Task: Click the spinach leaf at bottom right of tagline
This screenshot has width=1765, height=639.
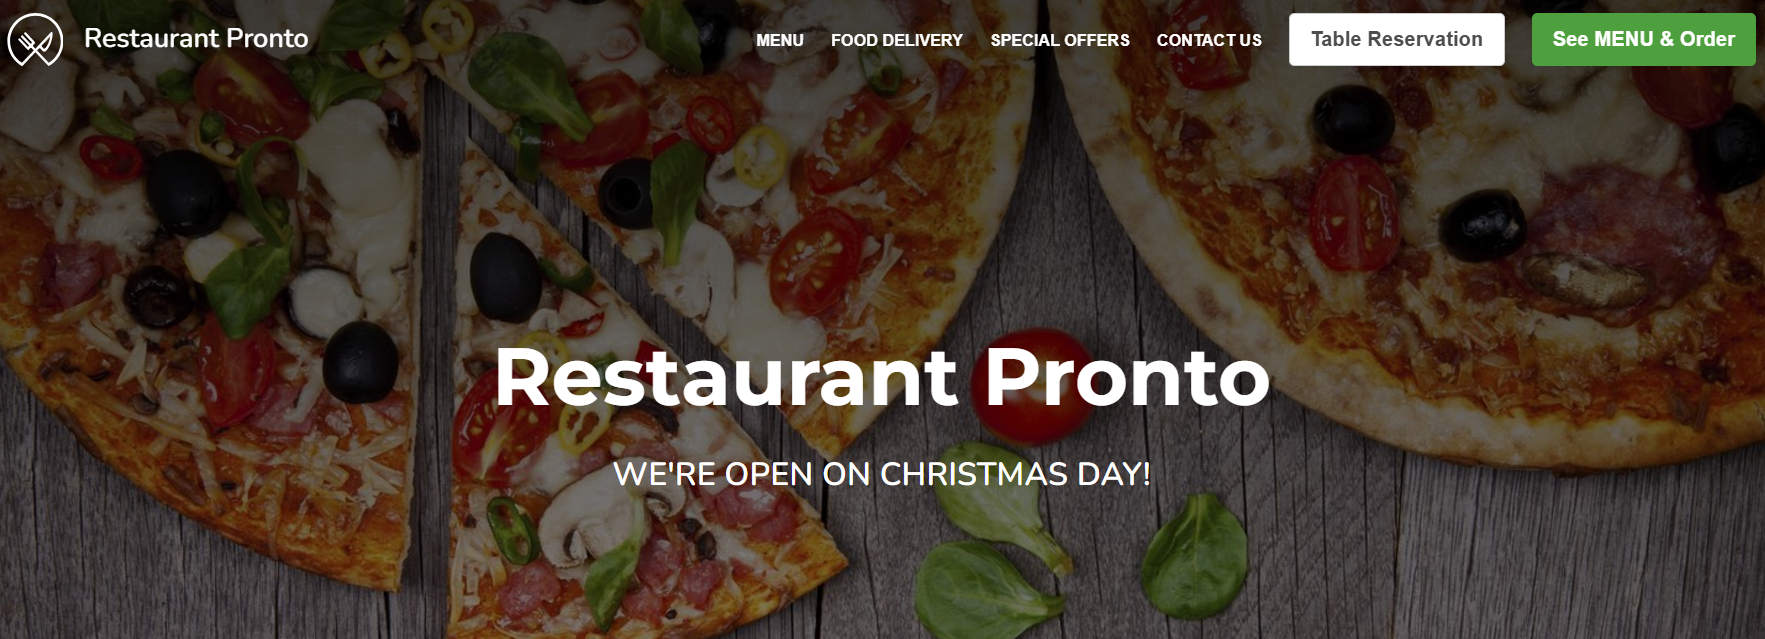Action: [1195, 555]
